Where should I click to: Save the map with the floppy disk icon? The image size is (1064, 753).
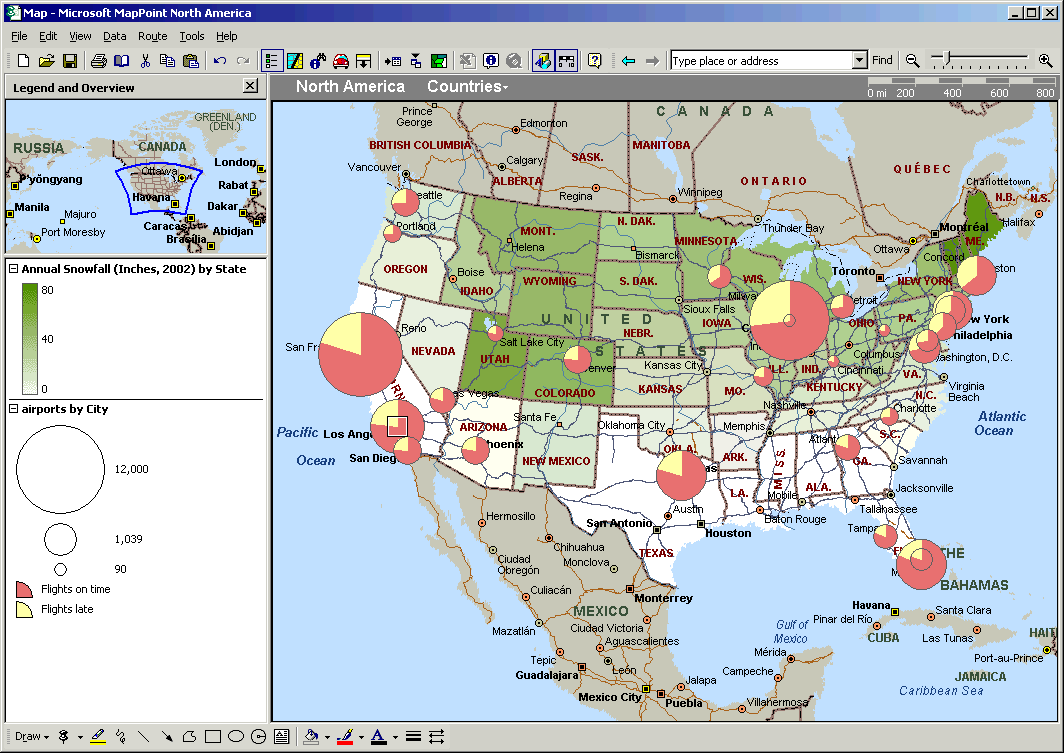[69, 61]
